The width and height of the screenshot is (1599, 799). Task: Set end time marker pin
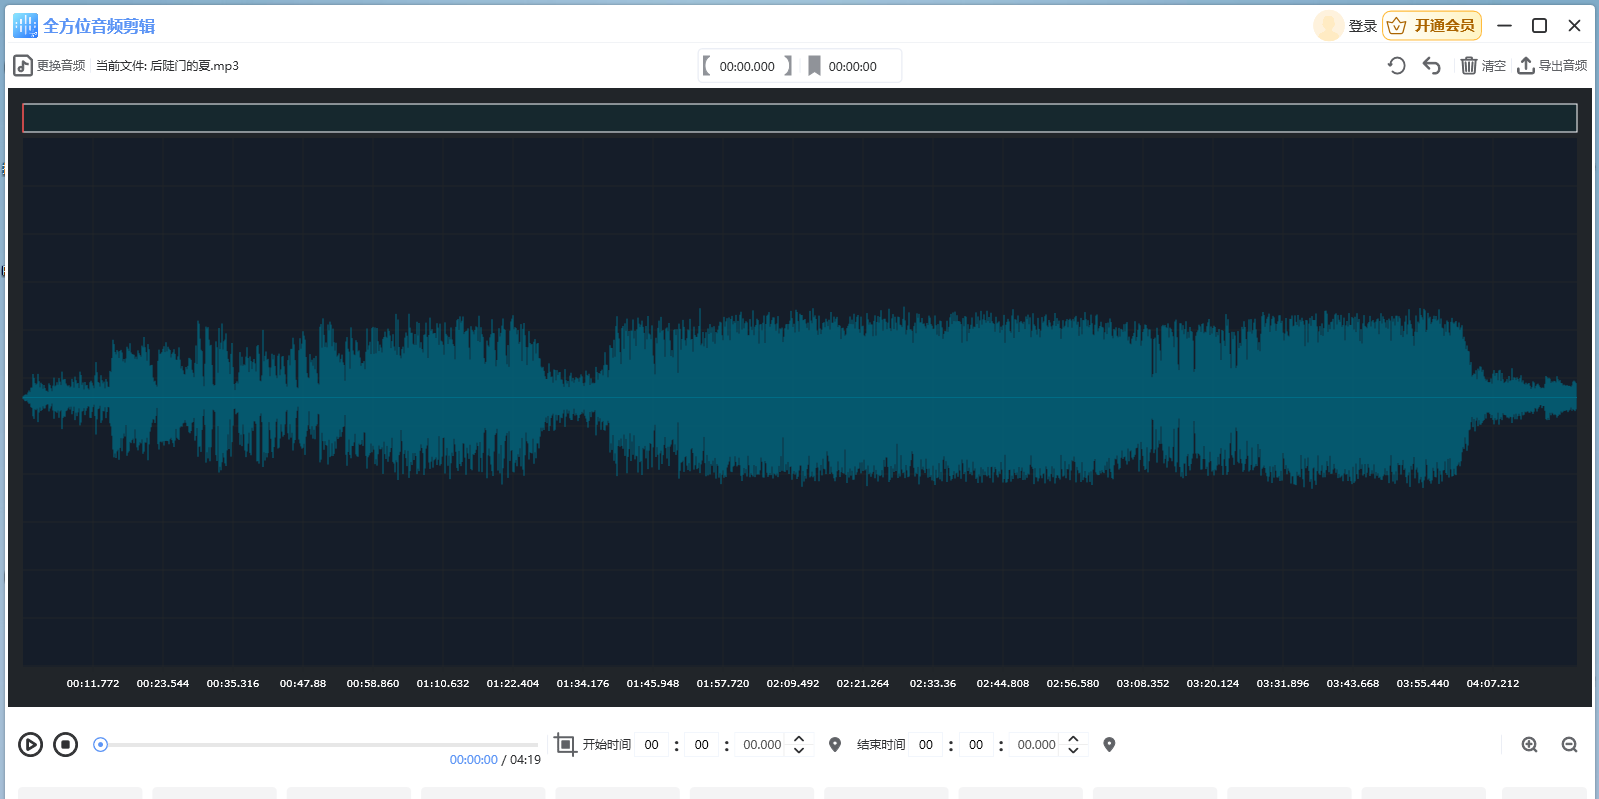[x=1109, y=744]
